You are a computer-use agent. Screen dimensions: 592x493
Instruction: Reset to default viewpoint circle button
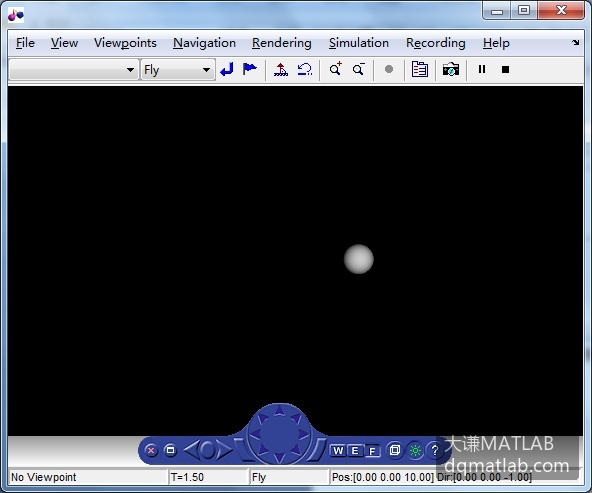pos(207,450)
